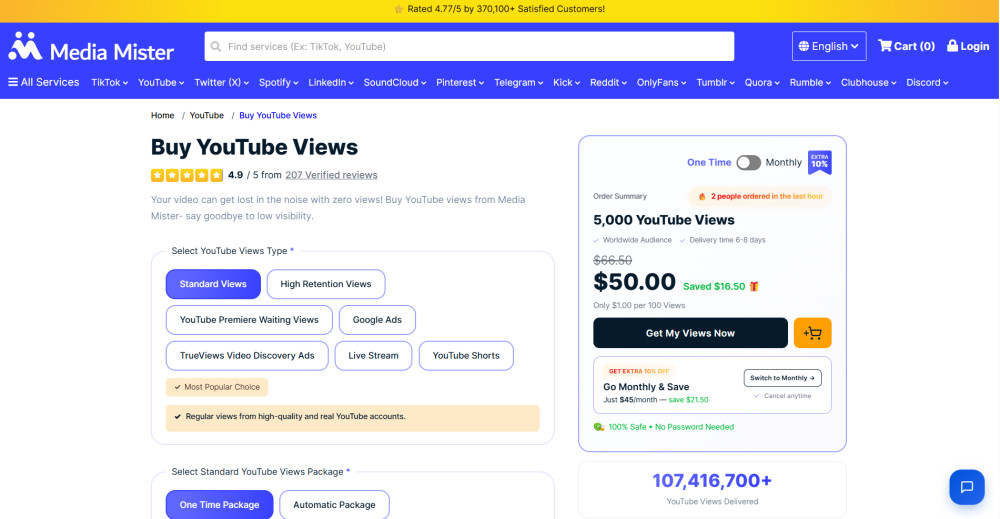Click the Most Popular Choice tag
Viewport: 1000px width, 519px height.
[217, 387]
